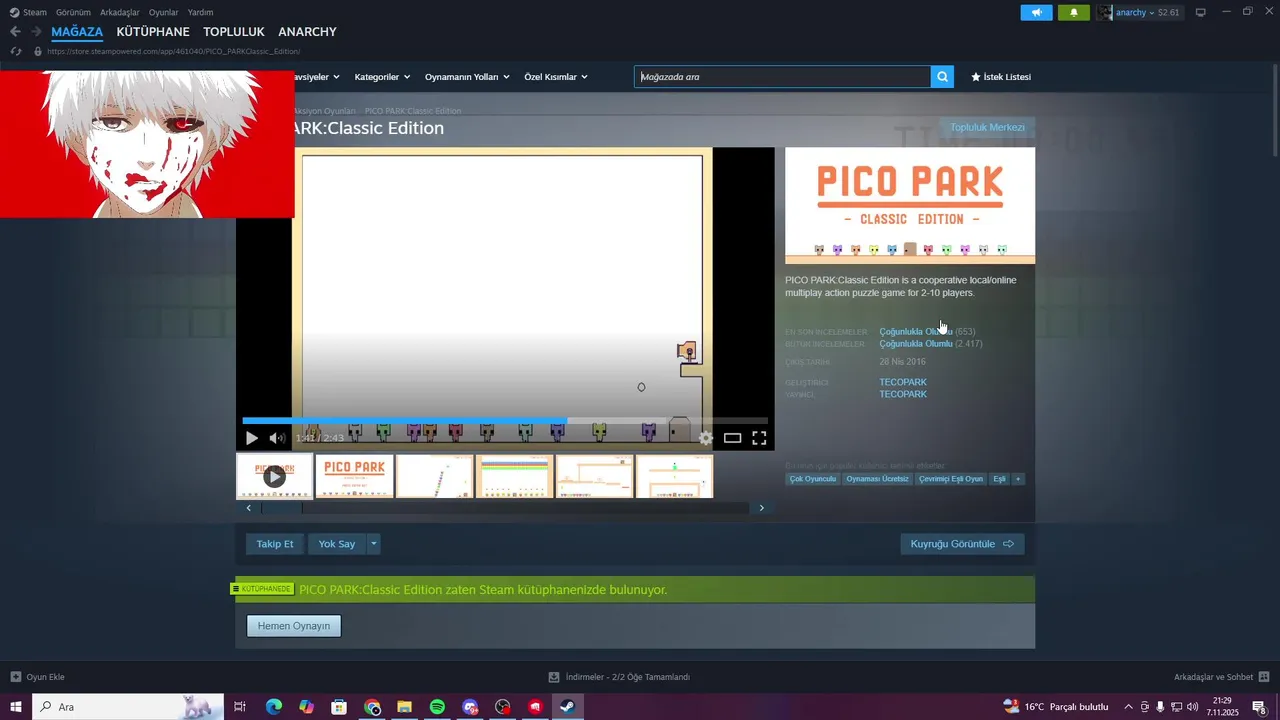This screenshot has width=1280, height=720.
Task: Open the Yardım menu
Action: (x=200, y=13)
